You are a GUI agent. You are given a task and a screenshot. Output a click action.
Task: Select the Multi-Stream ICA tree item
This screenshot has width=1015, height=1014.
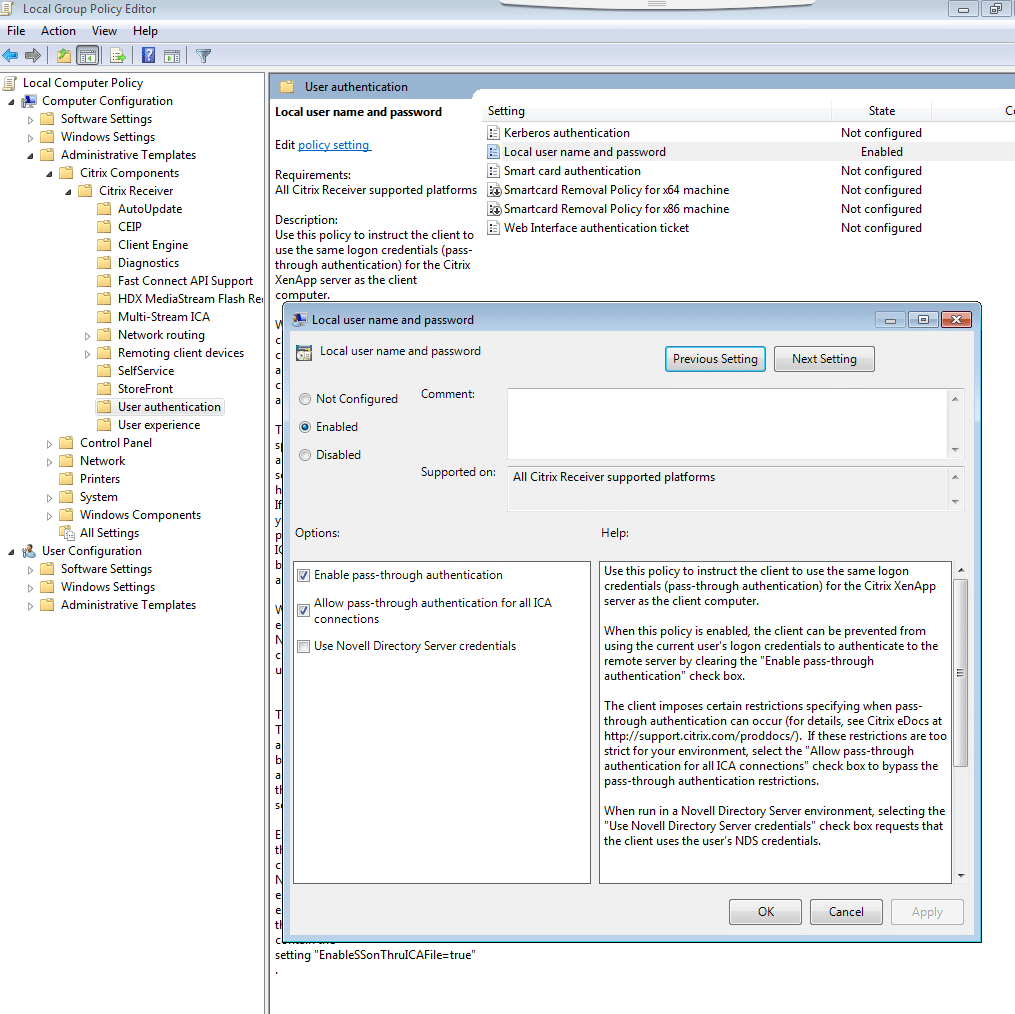point(164,317)
